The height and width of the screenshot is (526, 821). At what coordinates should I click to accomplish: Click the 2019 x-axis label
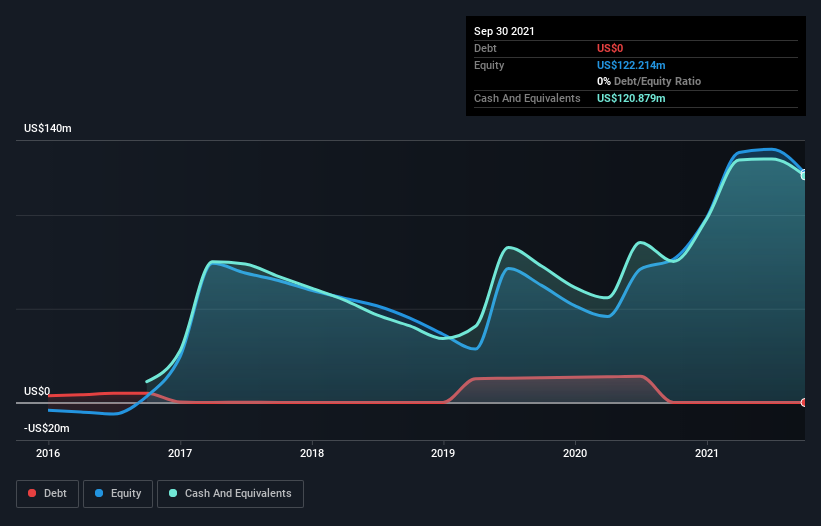[443, 453]
